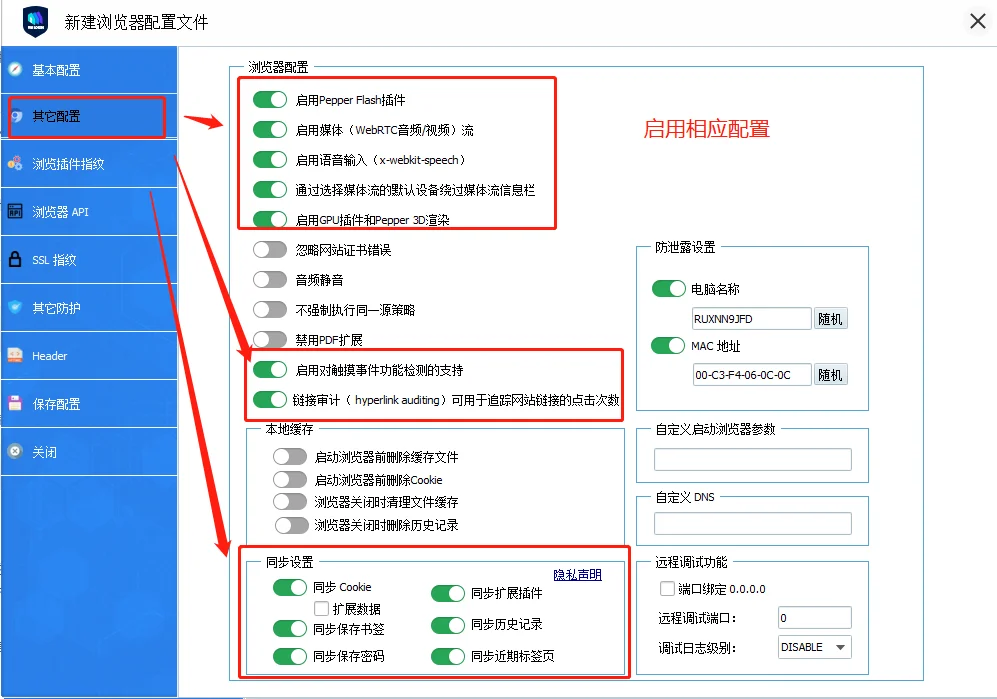997x699 pixels.
Task: Click 随机 button next to 电脑名称
Action: click(x=830, y=319)
